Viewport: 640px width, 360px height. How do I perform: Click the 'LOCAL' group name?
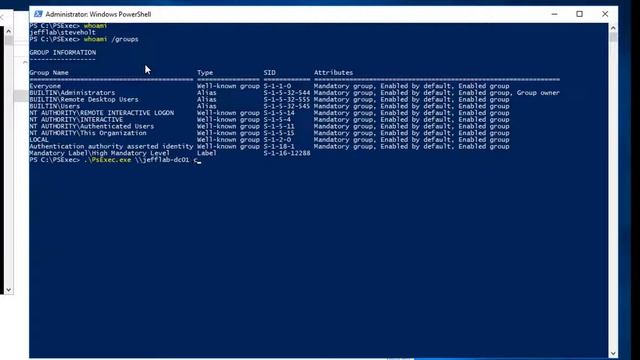coord(39,140)
